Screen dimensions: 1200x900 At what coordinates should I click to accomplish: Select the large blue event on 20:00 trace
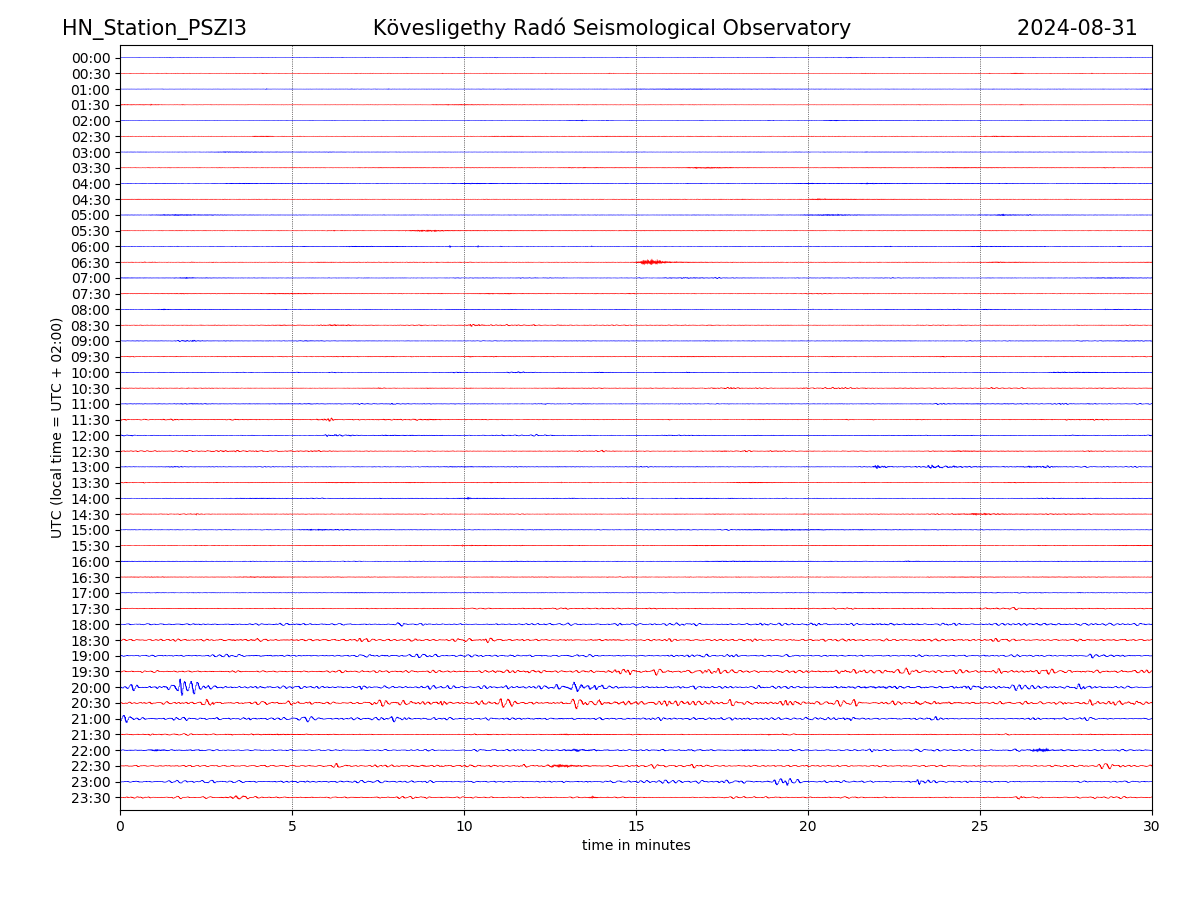pos(186,687)
